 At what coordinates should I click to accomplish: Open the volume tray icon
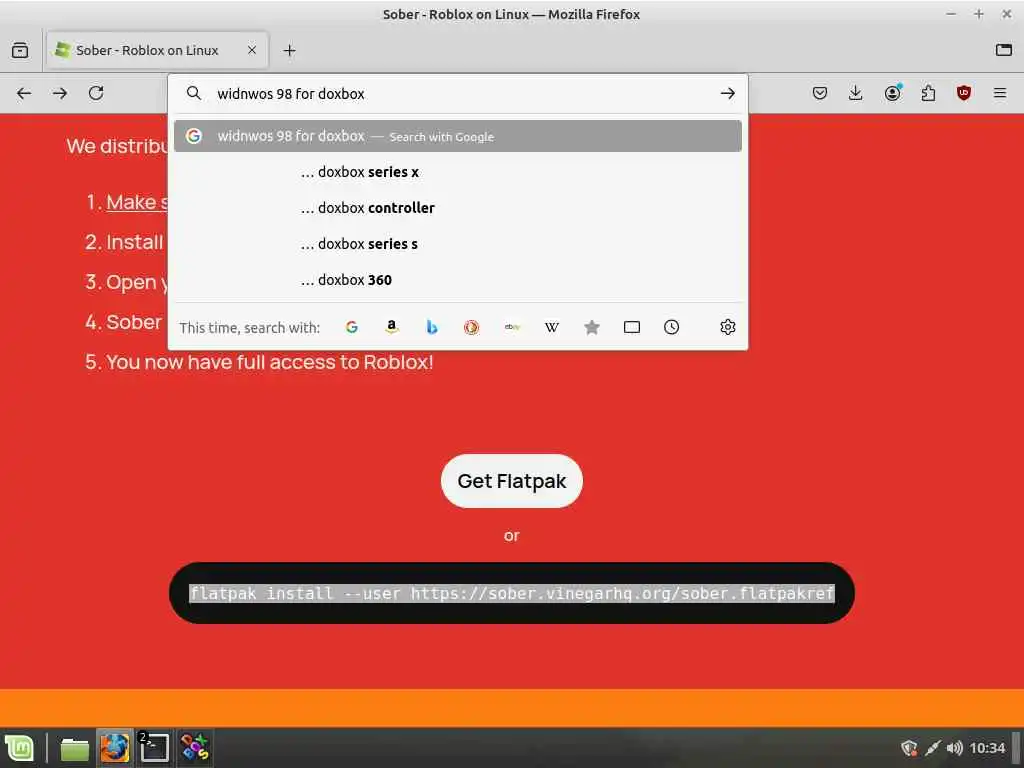tap(954, 748)
